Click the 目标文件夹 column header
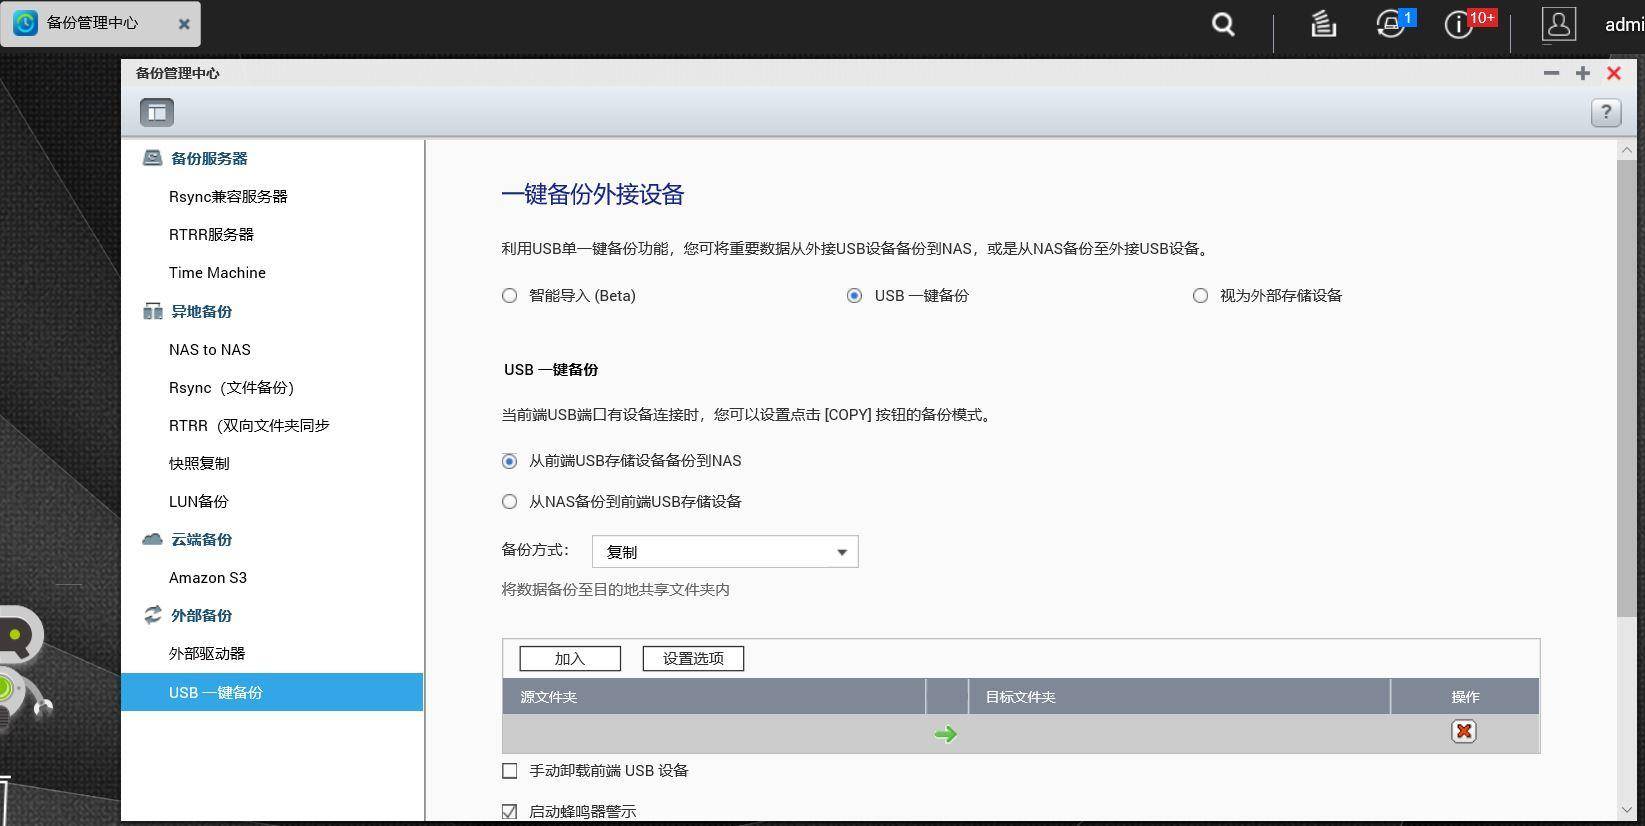 pyautogui.click(x=1179, y=697)
